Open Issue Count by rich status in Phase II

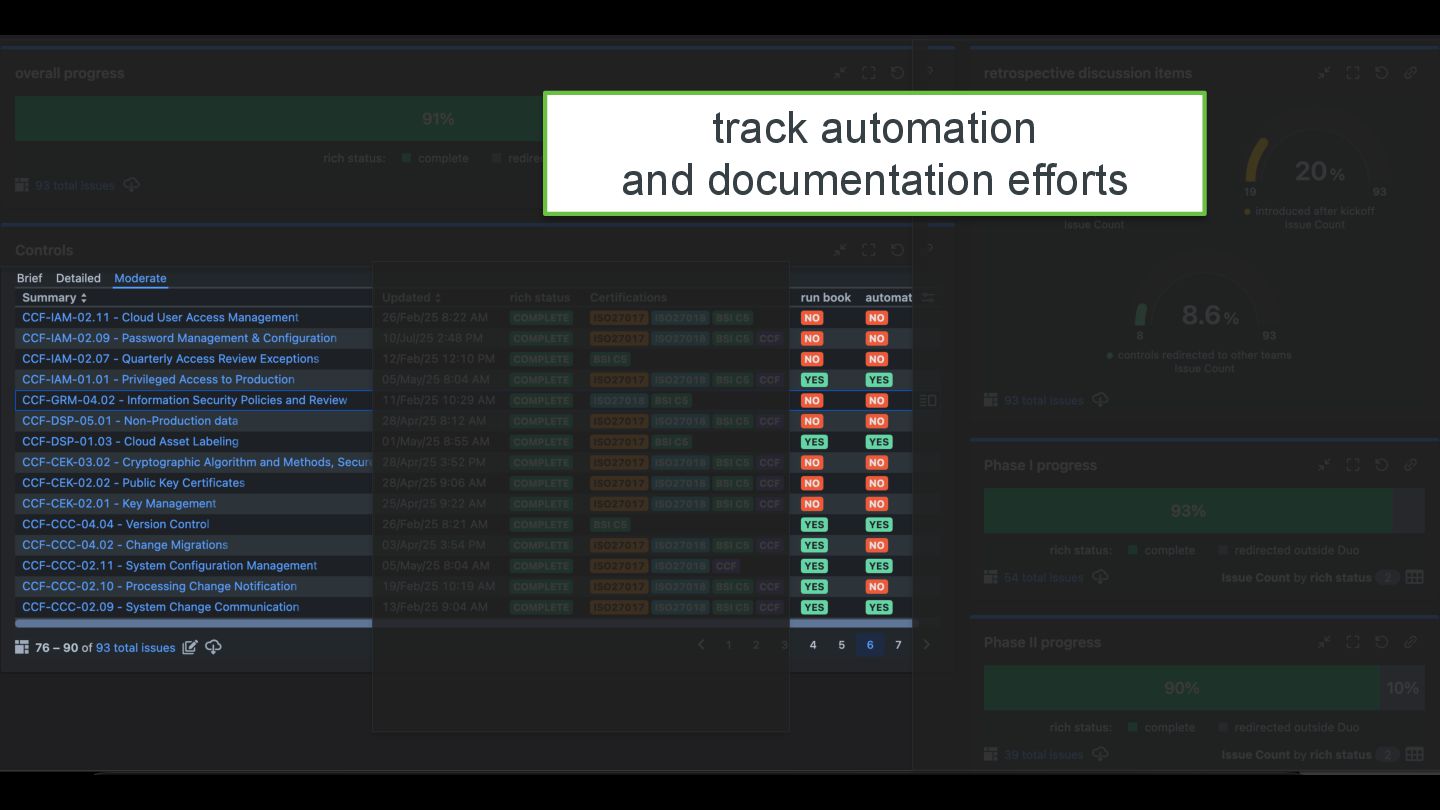point(1297,755)
